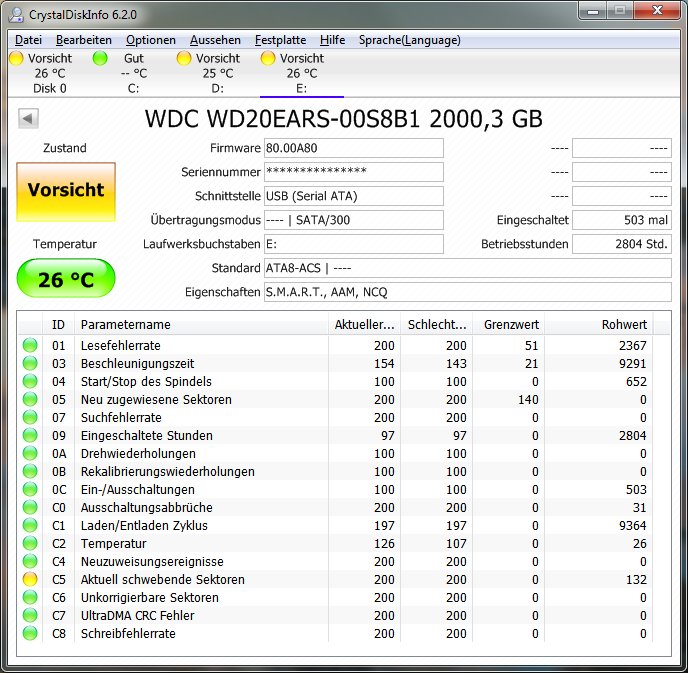This screenshot has width=688, height=673.
Task: Click green status icon for Ein-/Ausschaltungen
Action: (x=30, y=489)
